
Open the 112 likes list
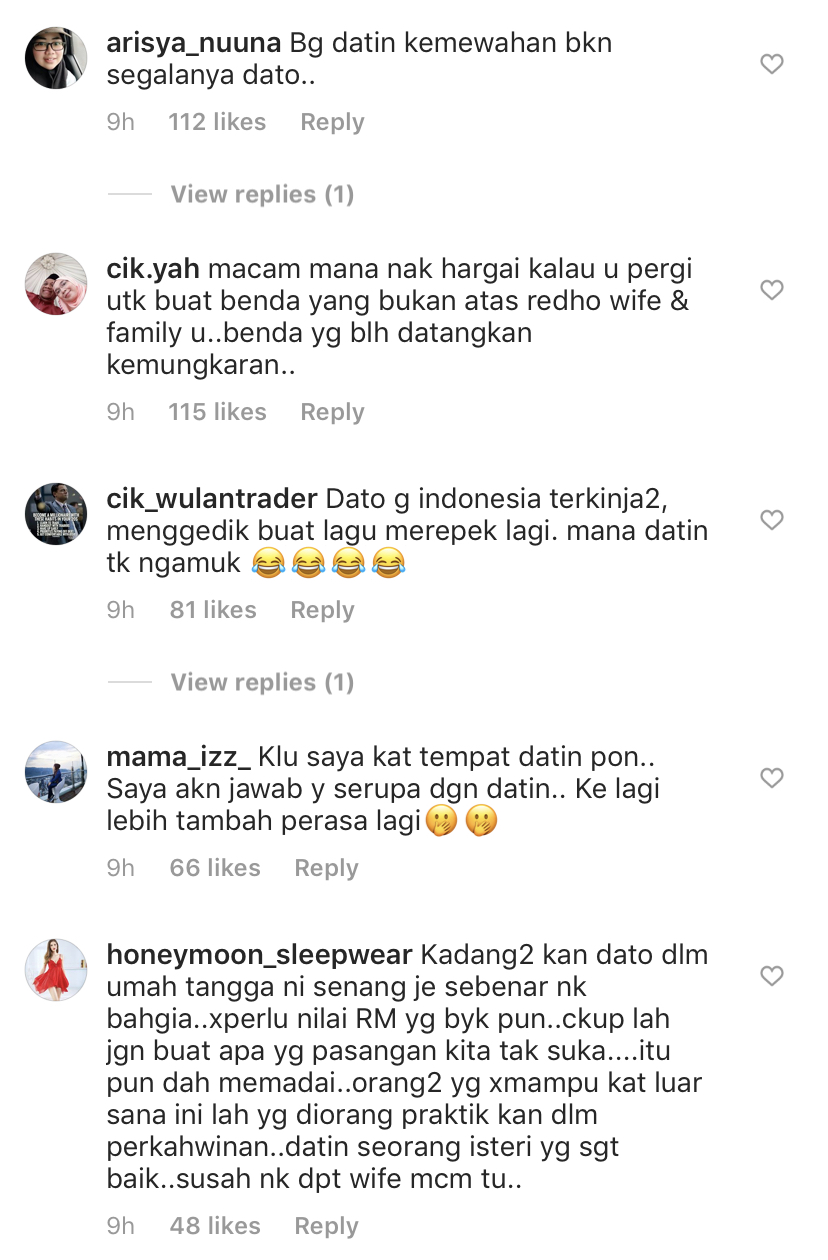(x=217, y=122)
